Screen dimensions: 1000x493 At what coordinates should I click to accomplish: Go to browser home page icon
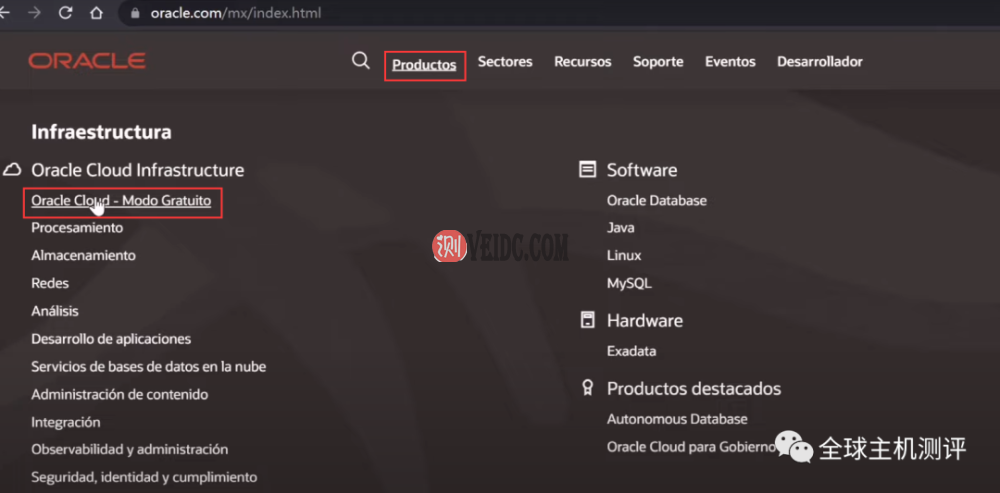coord(96,13)
